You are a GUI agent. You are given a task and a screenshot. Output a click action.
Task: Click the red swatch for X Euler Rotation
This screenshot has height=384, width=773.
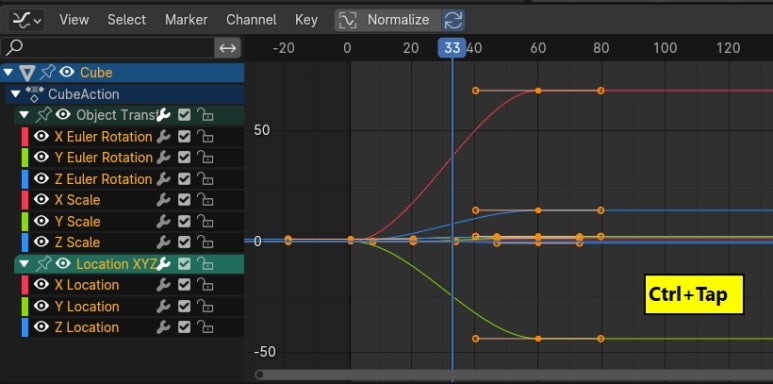click(x=25, y=137)
